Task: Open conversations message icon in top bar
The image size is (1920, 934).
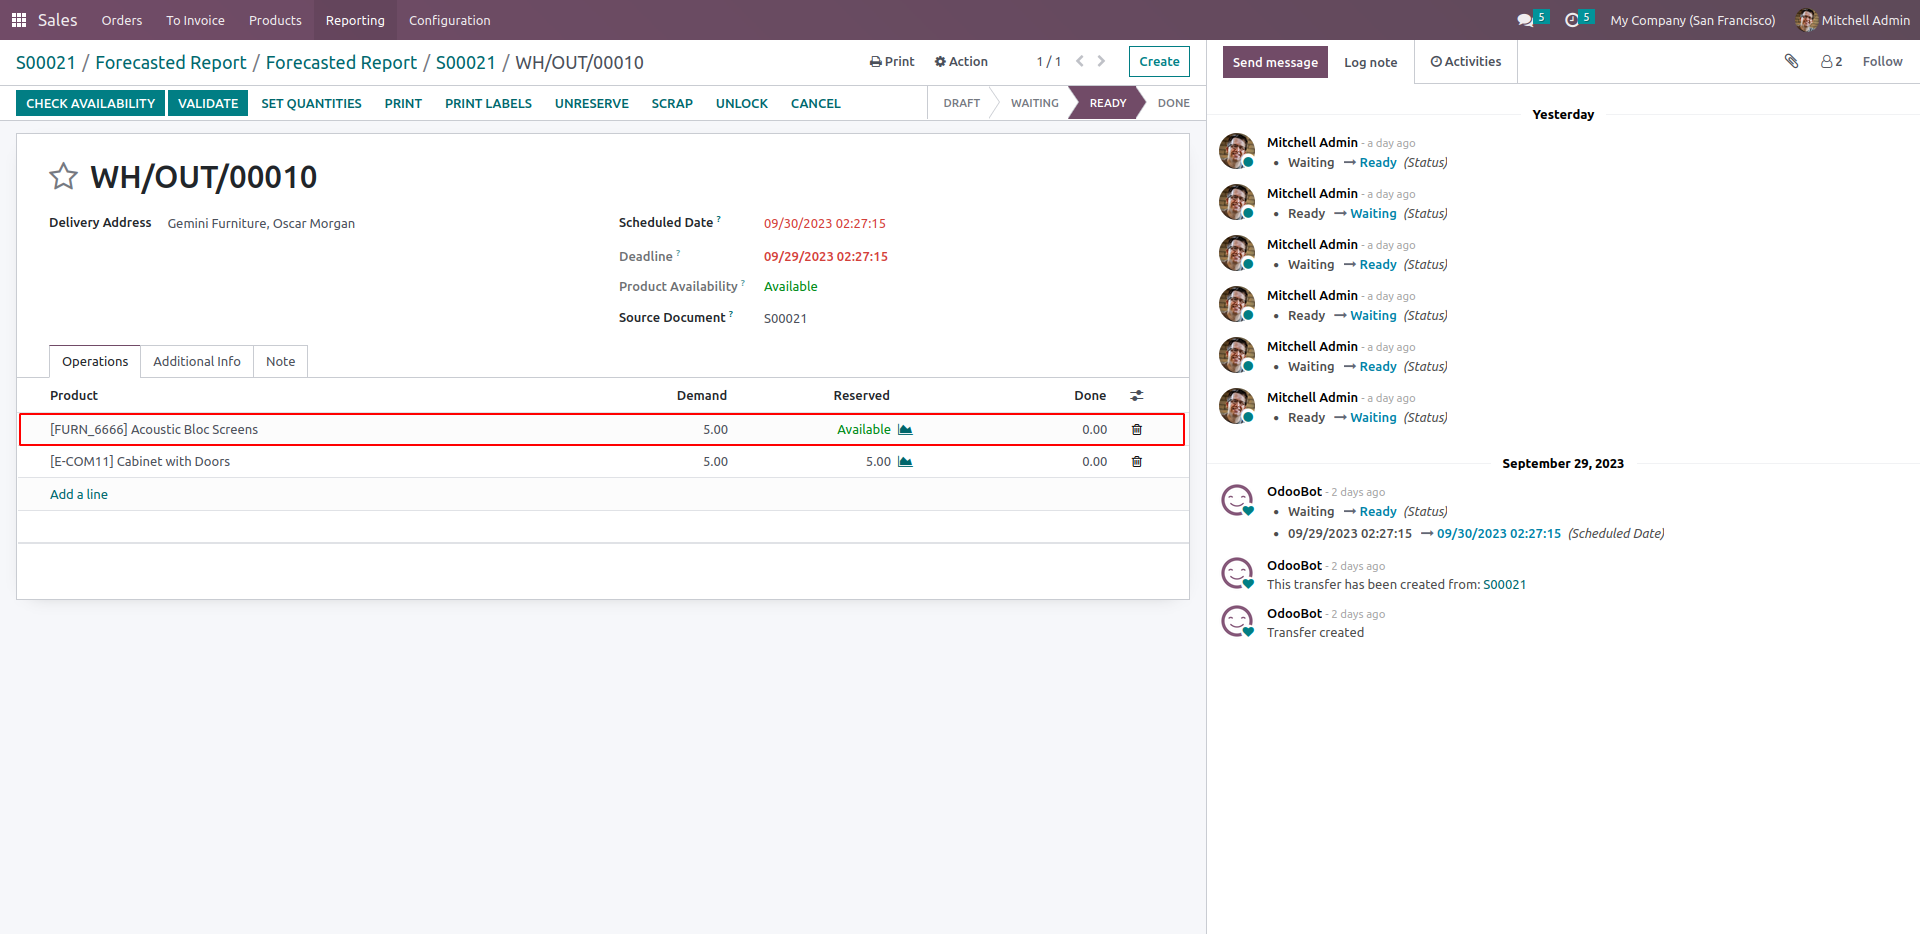Action: (1525, 20)
